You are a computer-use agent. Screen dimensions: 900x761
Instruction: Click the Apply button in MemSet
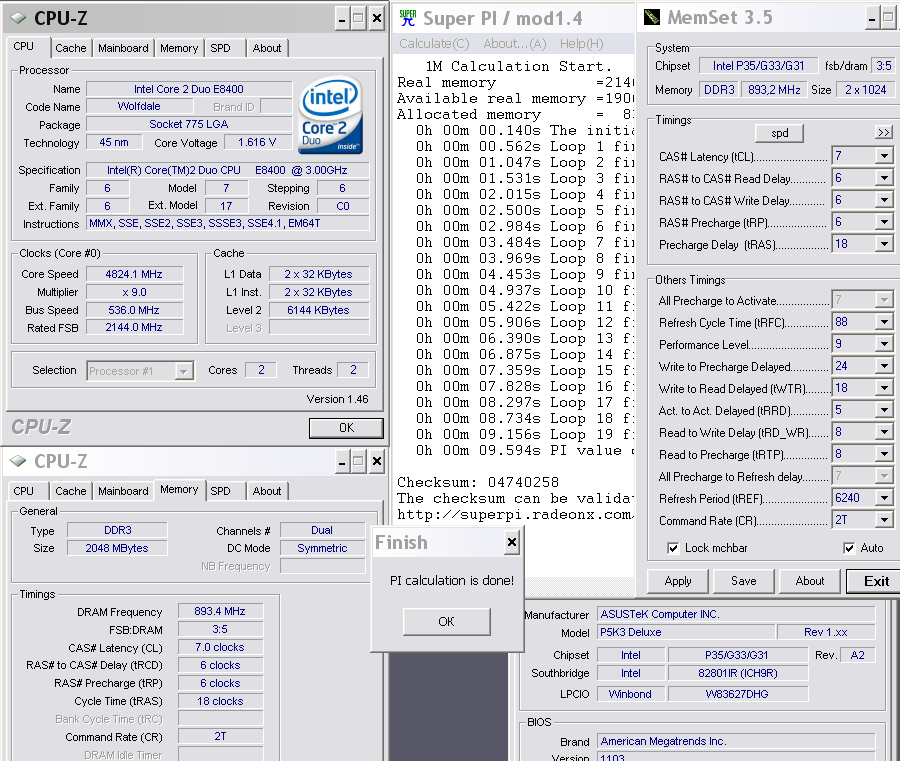678,581
